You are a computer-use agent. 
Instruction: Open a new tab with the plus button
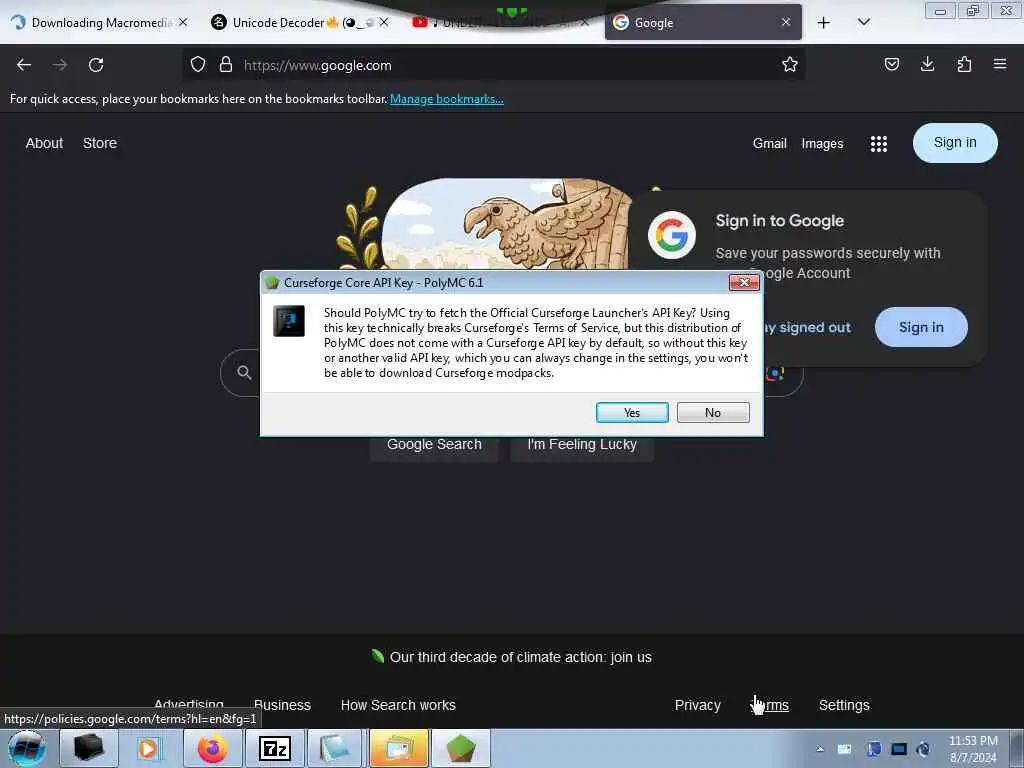coord(824,23)
